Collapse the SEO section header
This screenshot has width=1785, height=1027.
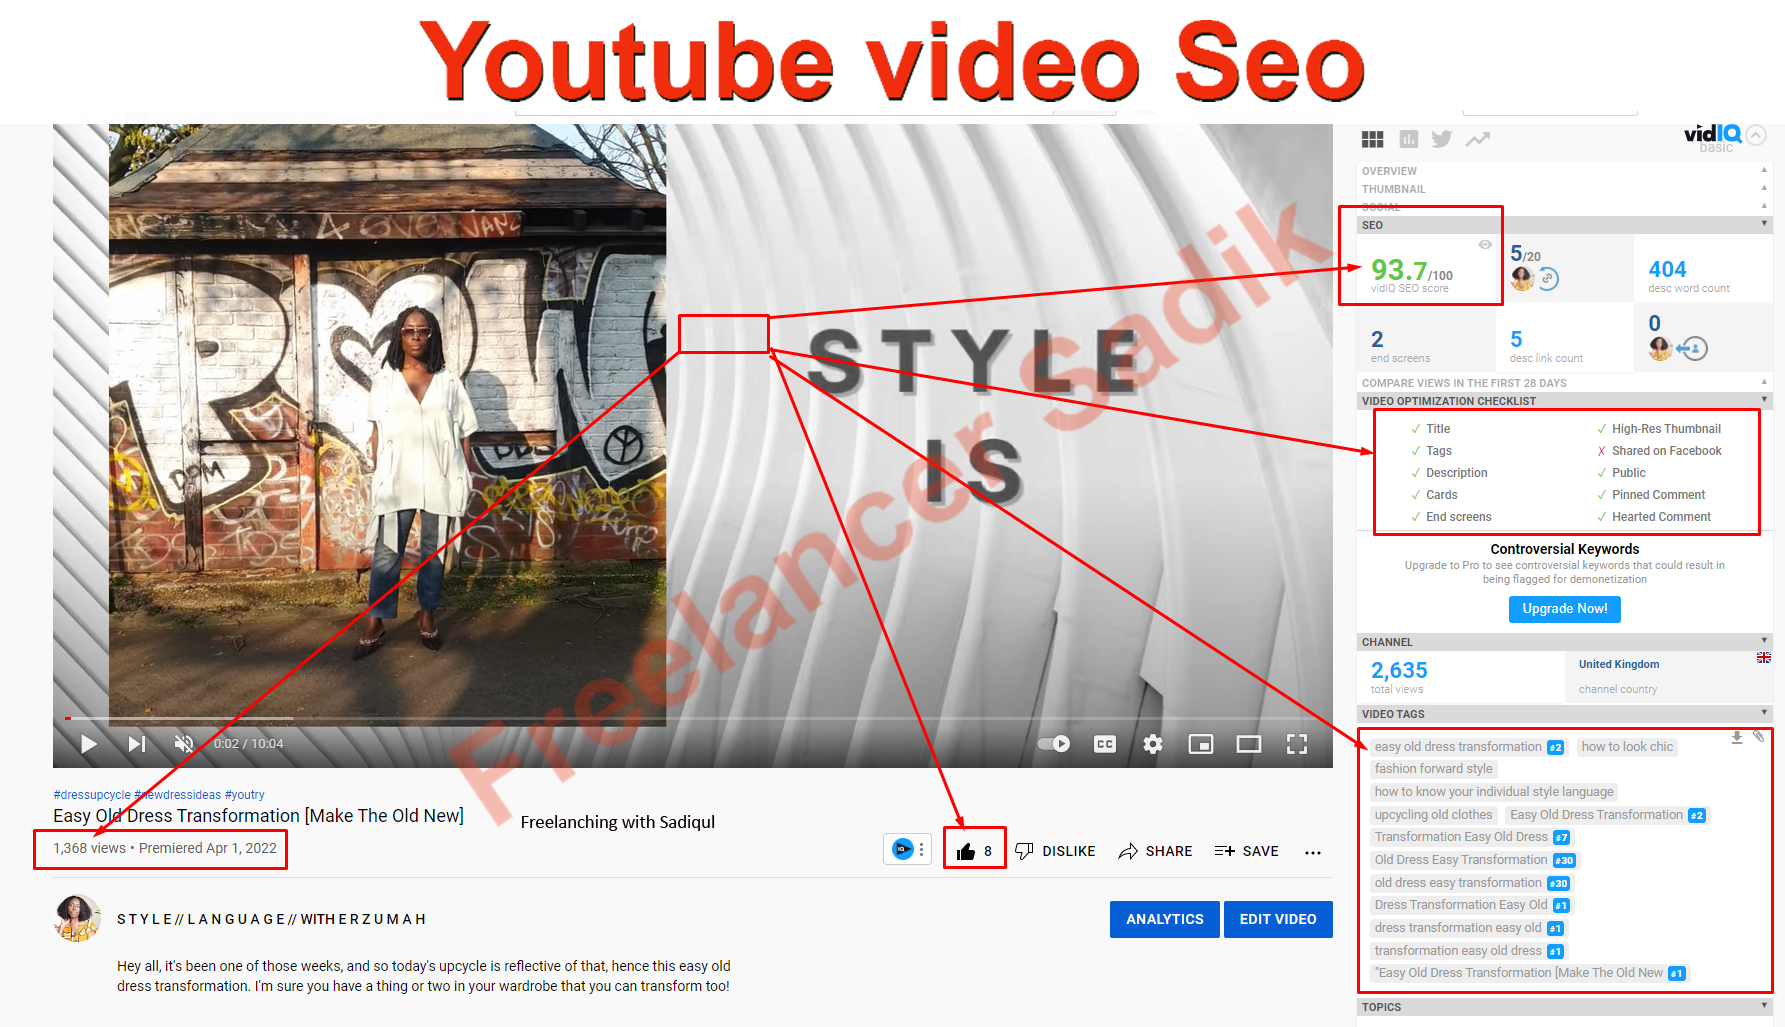pos(1565,225)
